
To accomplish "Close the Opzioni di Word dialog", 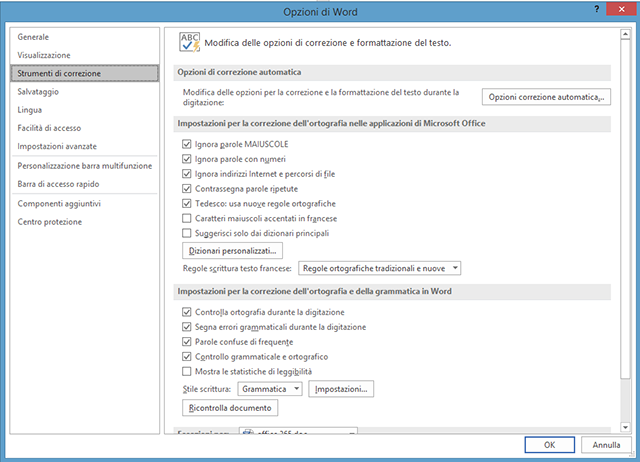I will click(x=621, y=9).
